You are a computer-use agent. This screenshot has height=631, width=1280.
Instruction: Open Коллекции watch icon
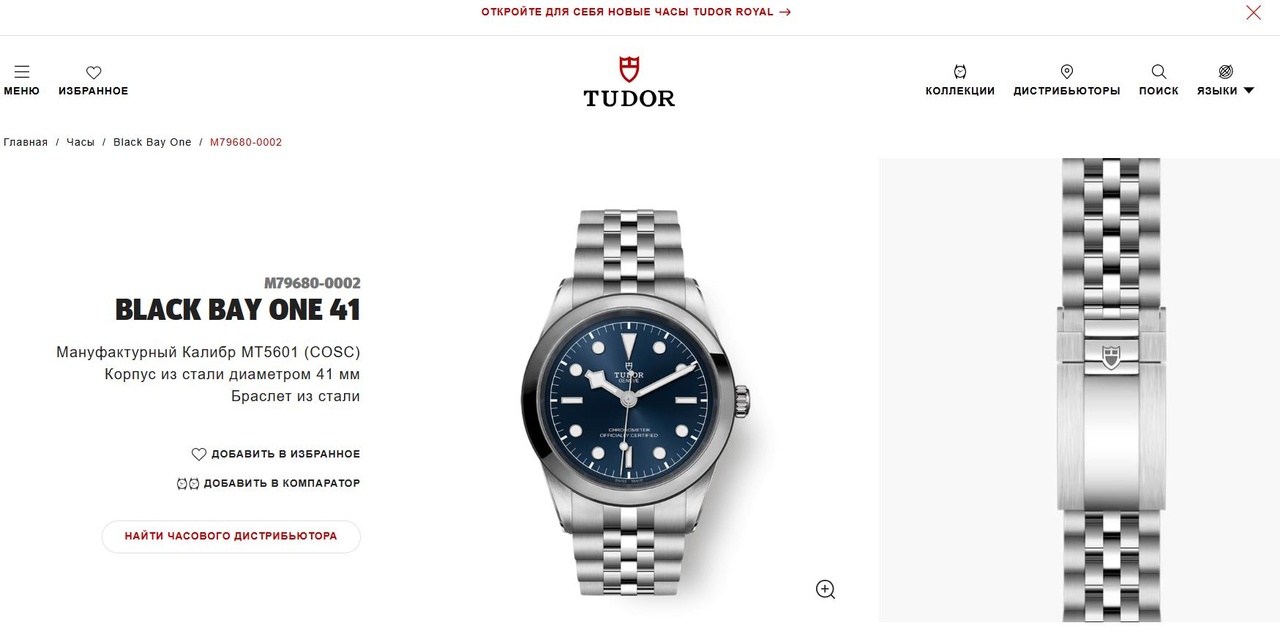point(960,72)
